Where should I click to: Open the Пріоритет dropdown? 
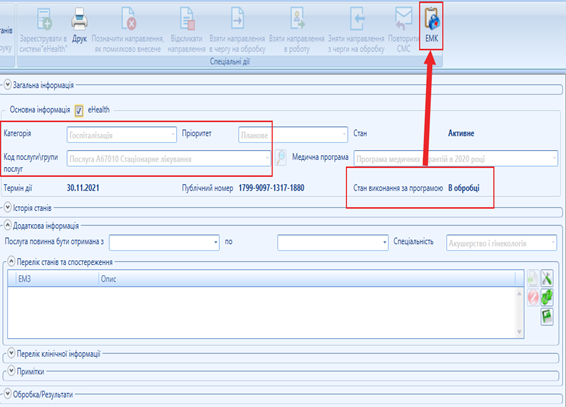click(293, 135)
